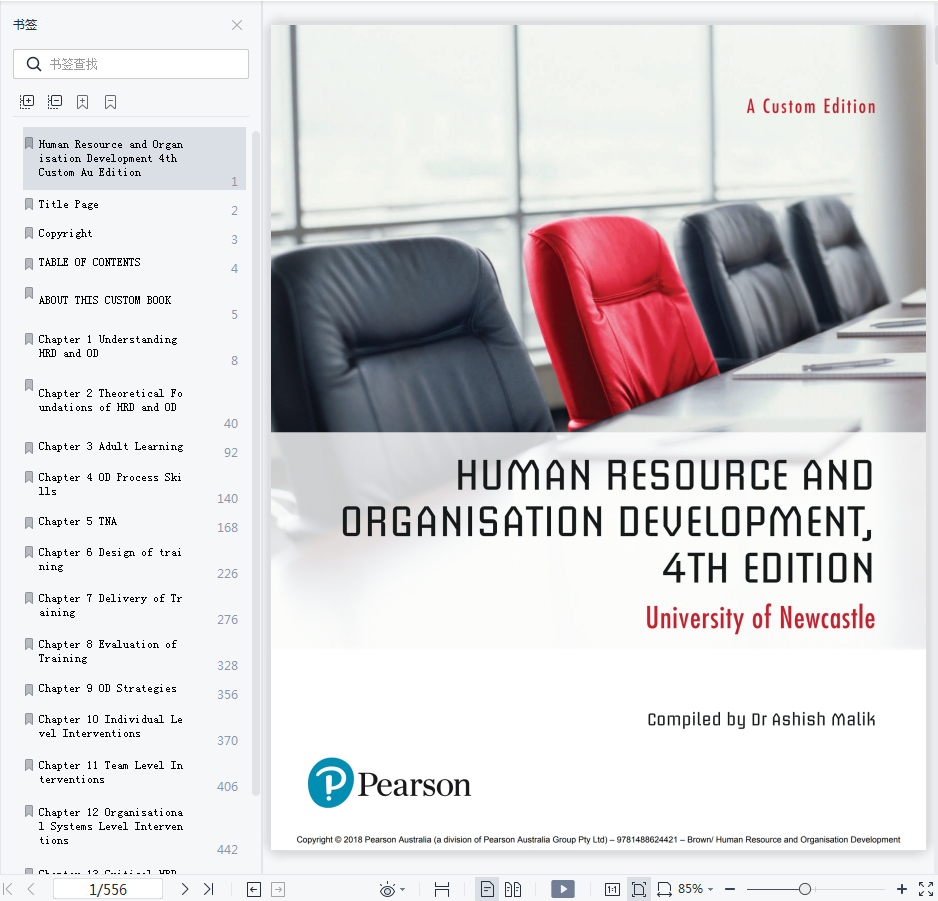Set zoom to actual size 1:1

[x=612, y=890]
